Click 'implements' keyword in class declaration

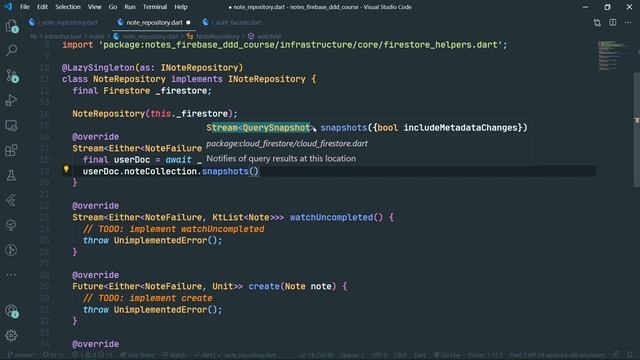tap(197, 79)
